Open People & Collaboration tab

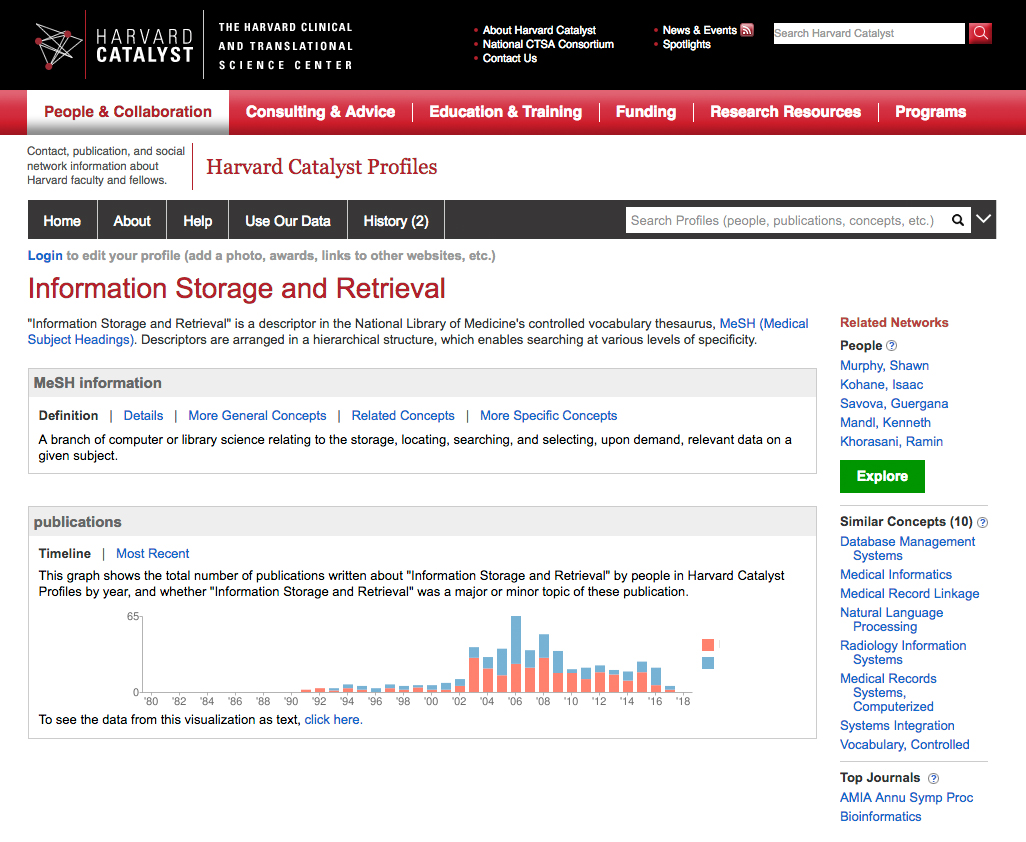point(128,112)
